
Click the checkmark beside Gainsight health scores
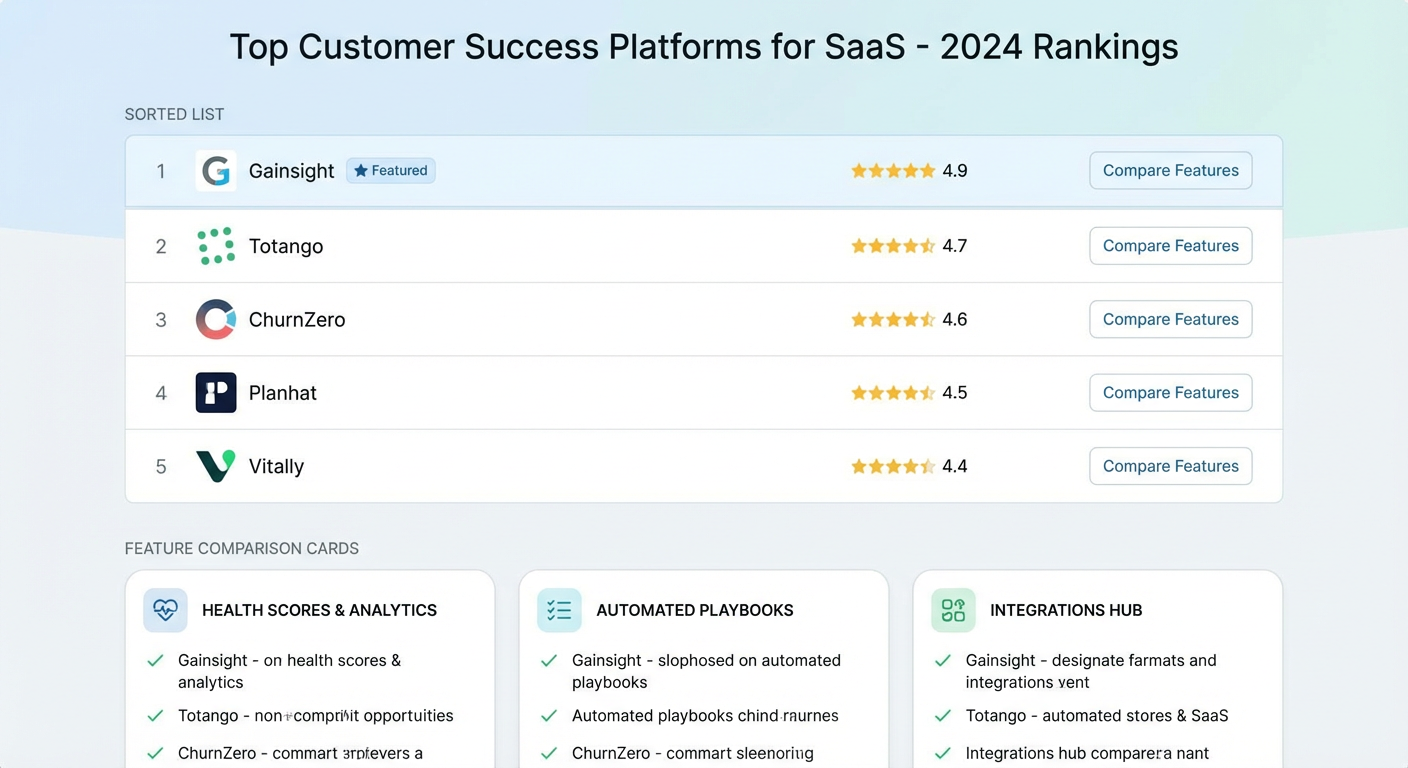[155, 661]
